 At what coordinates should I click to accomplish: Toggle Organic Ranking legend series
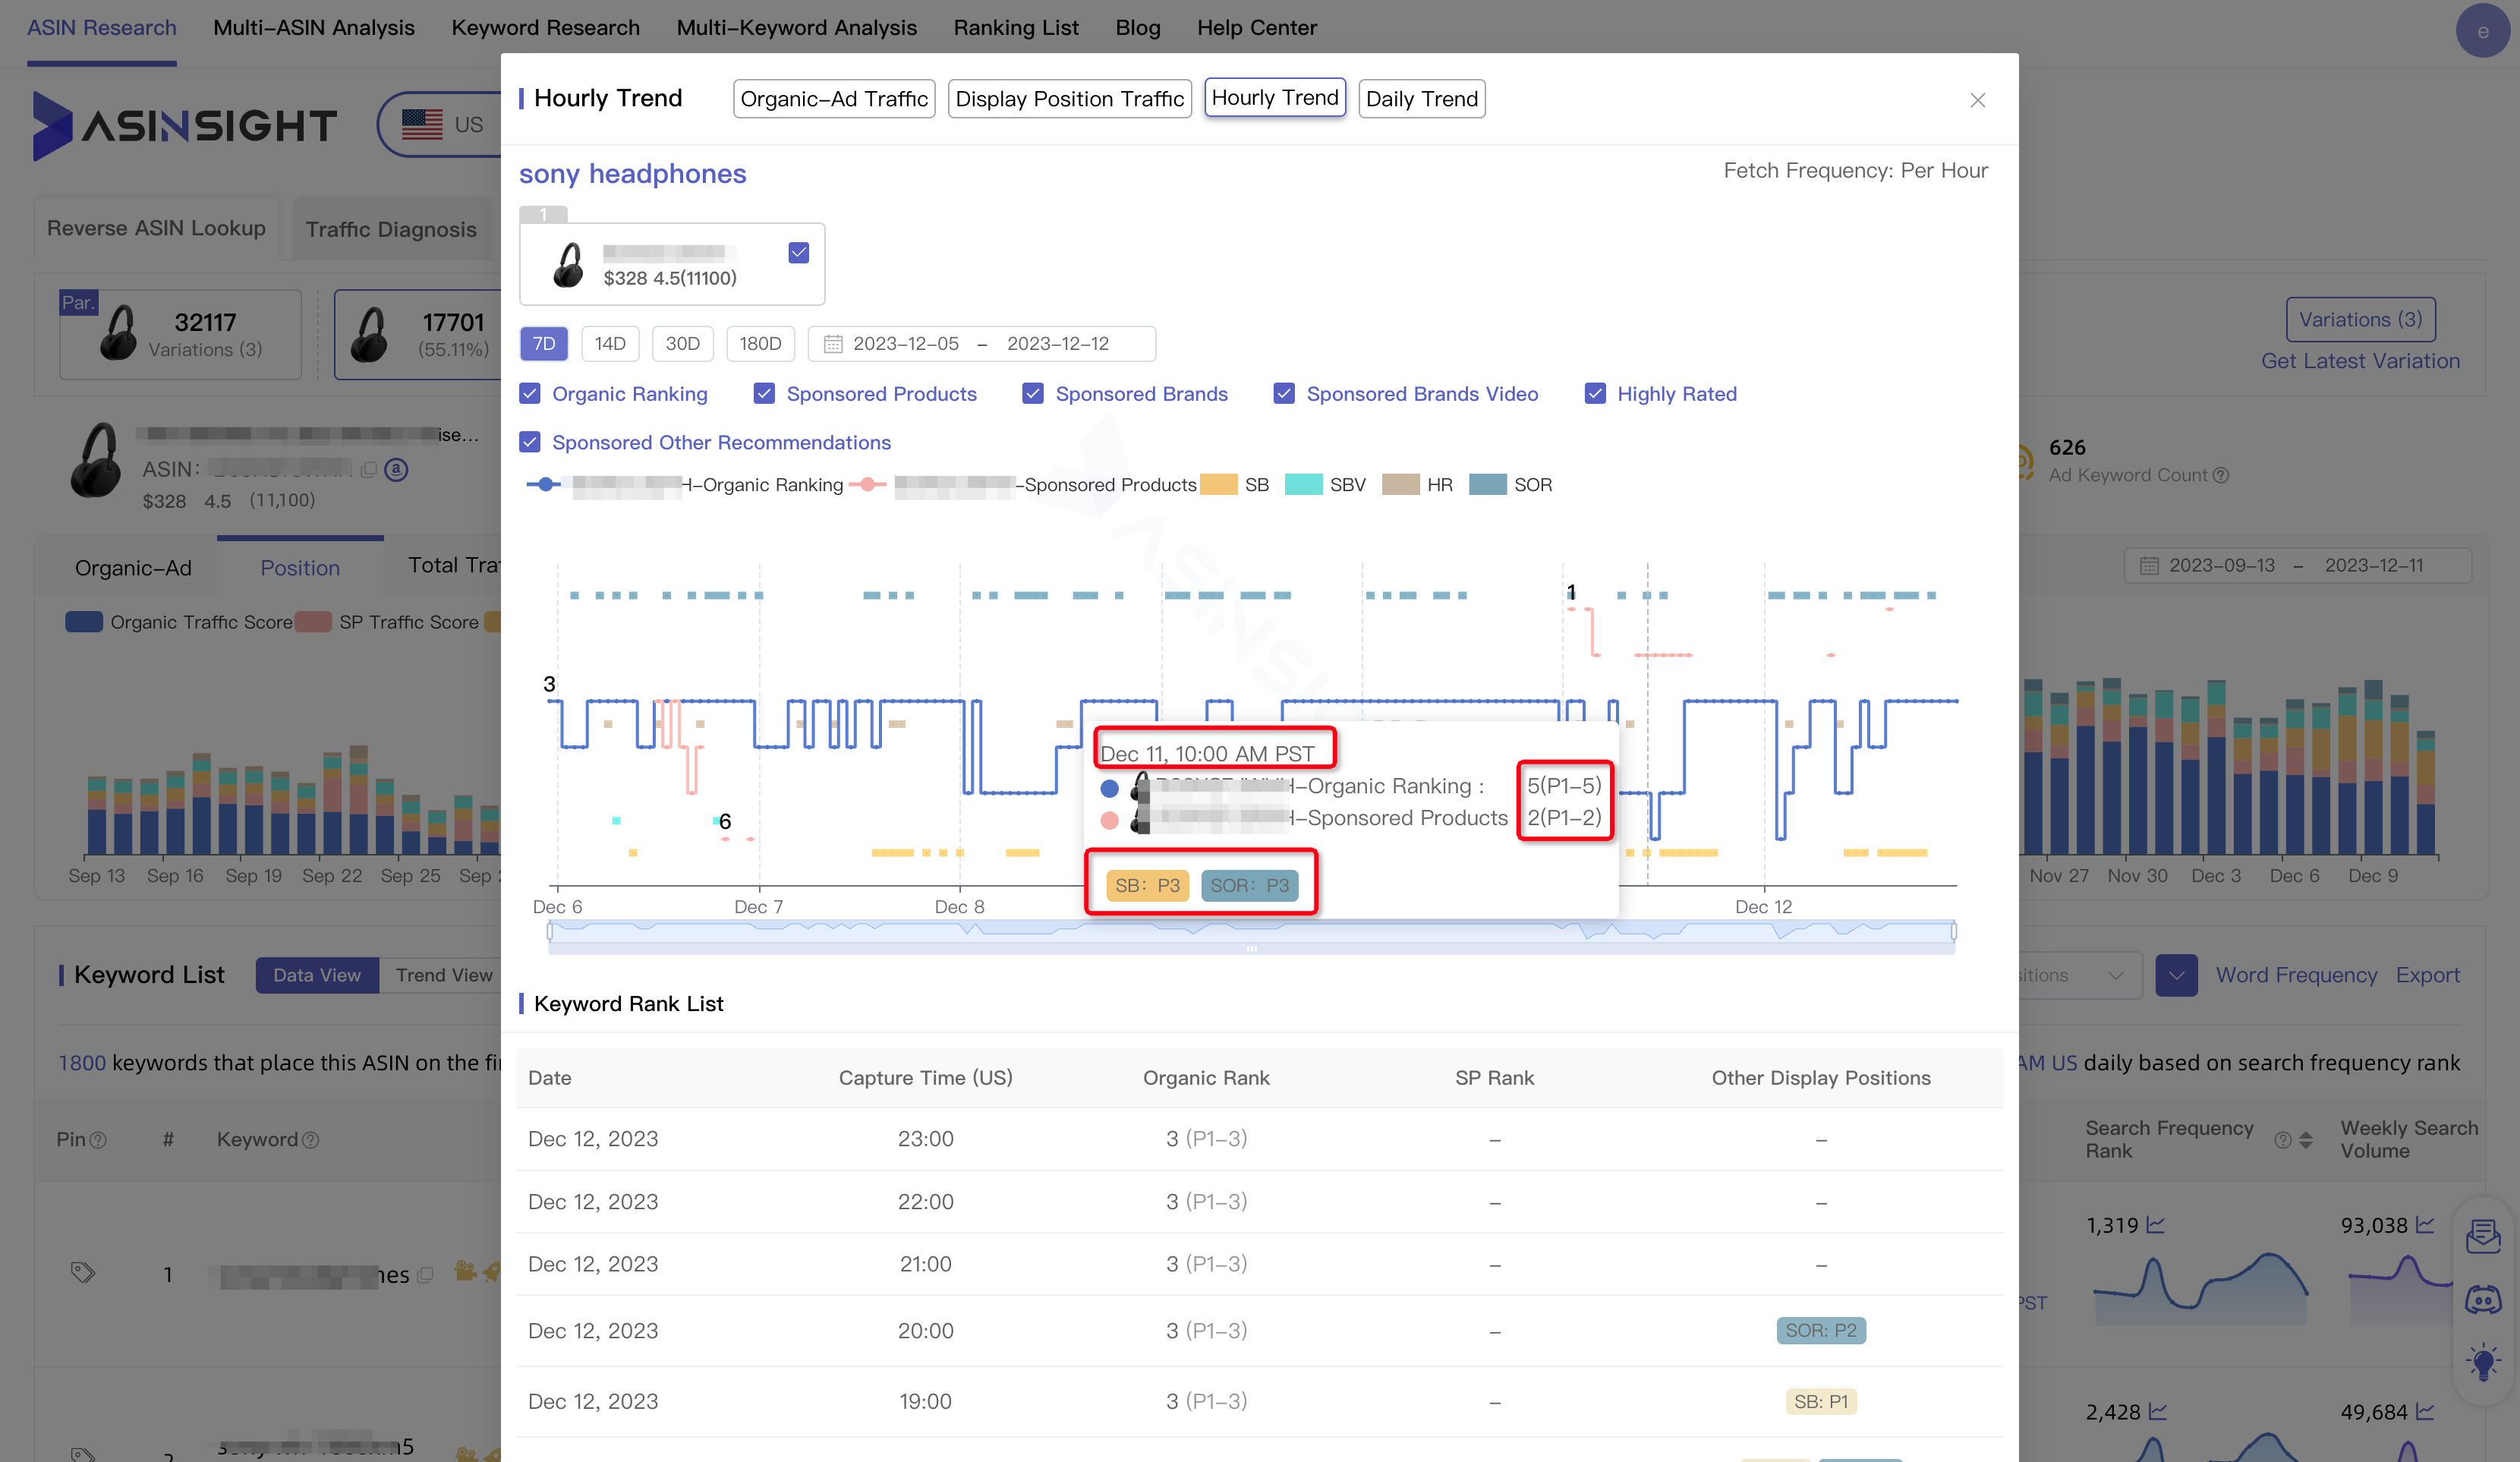point(685,485)
